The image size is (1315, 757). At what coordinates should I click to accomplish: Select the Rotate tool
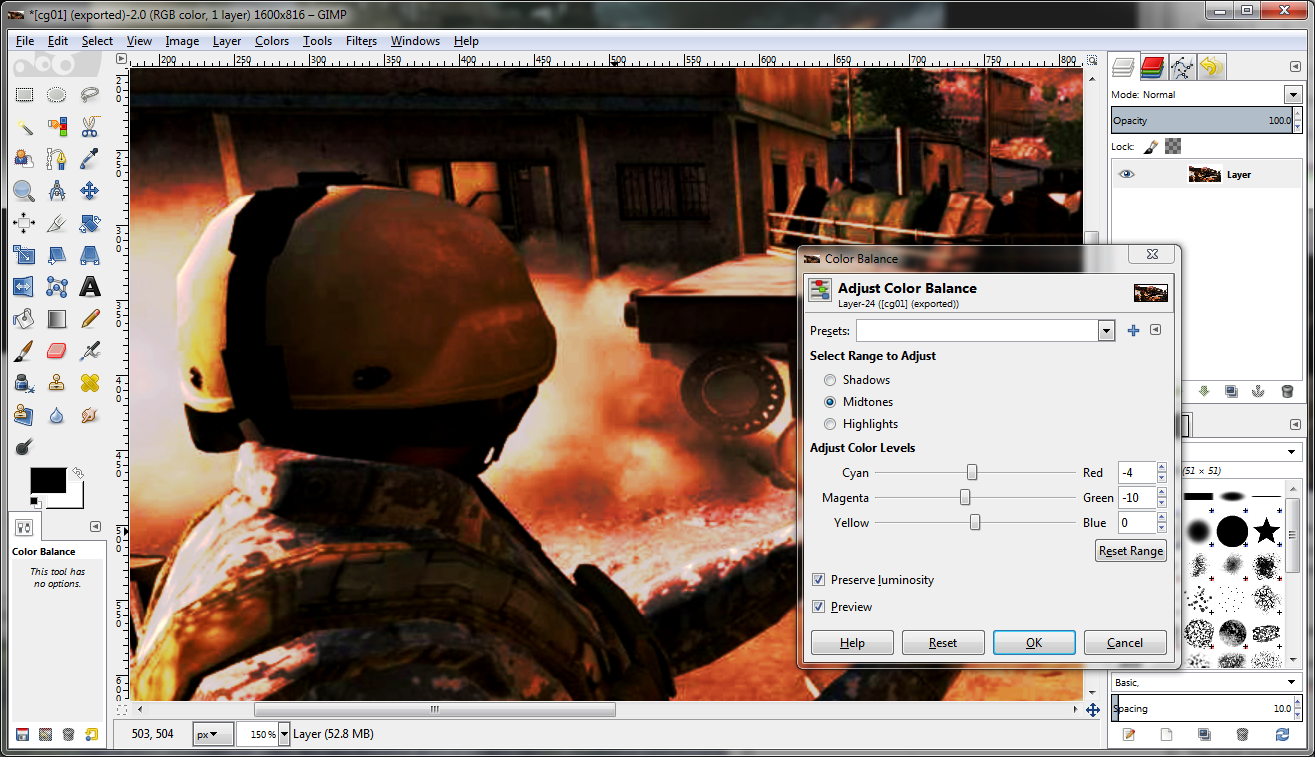[x=90, y=223]
